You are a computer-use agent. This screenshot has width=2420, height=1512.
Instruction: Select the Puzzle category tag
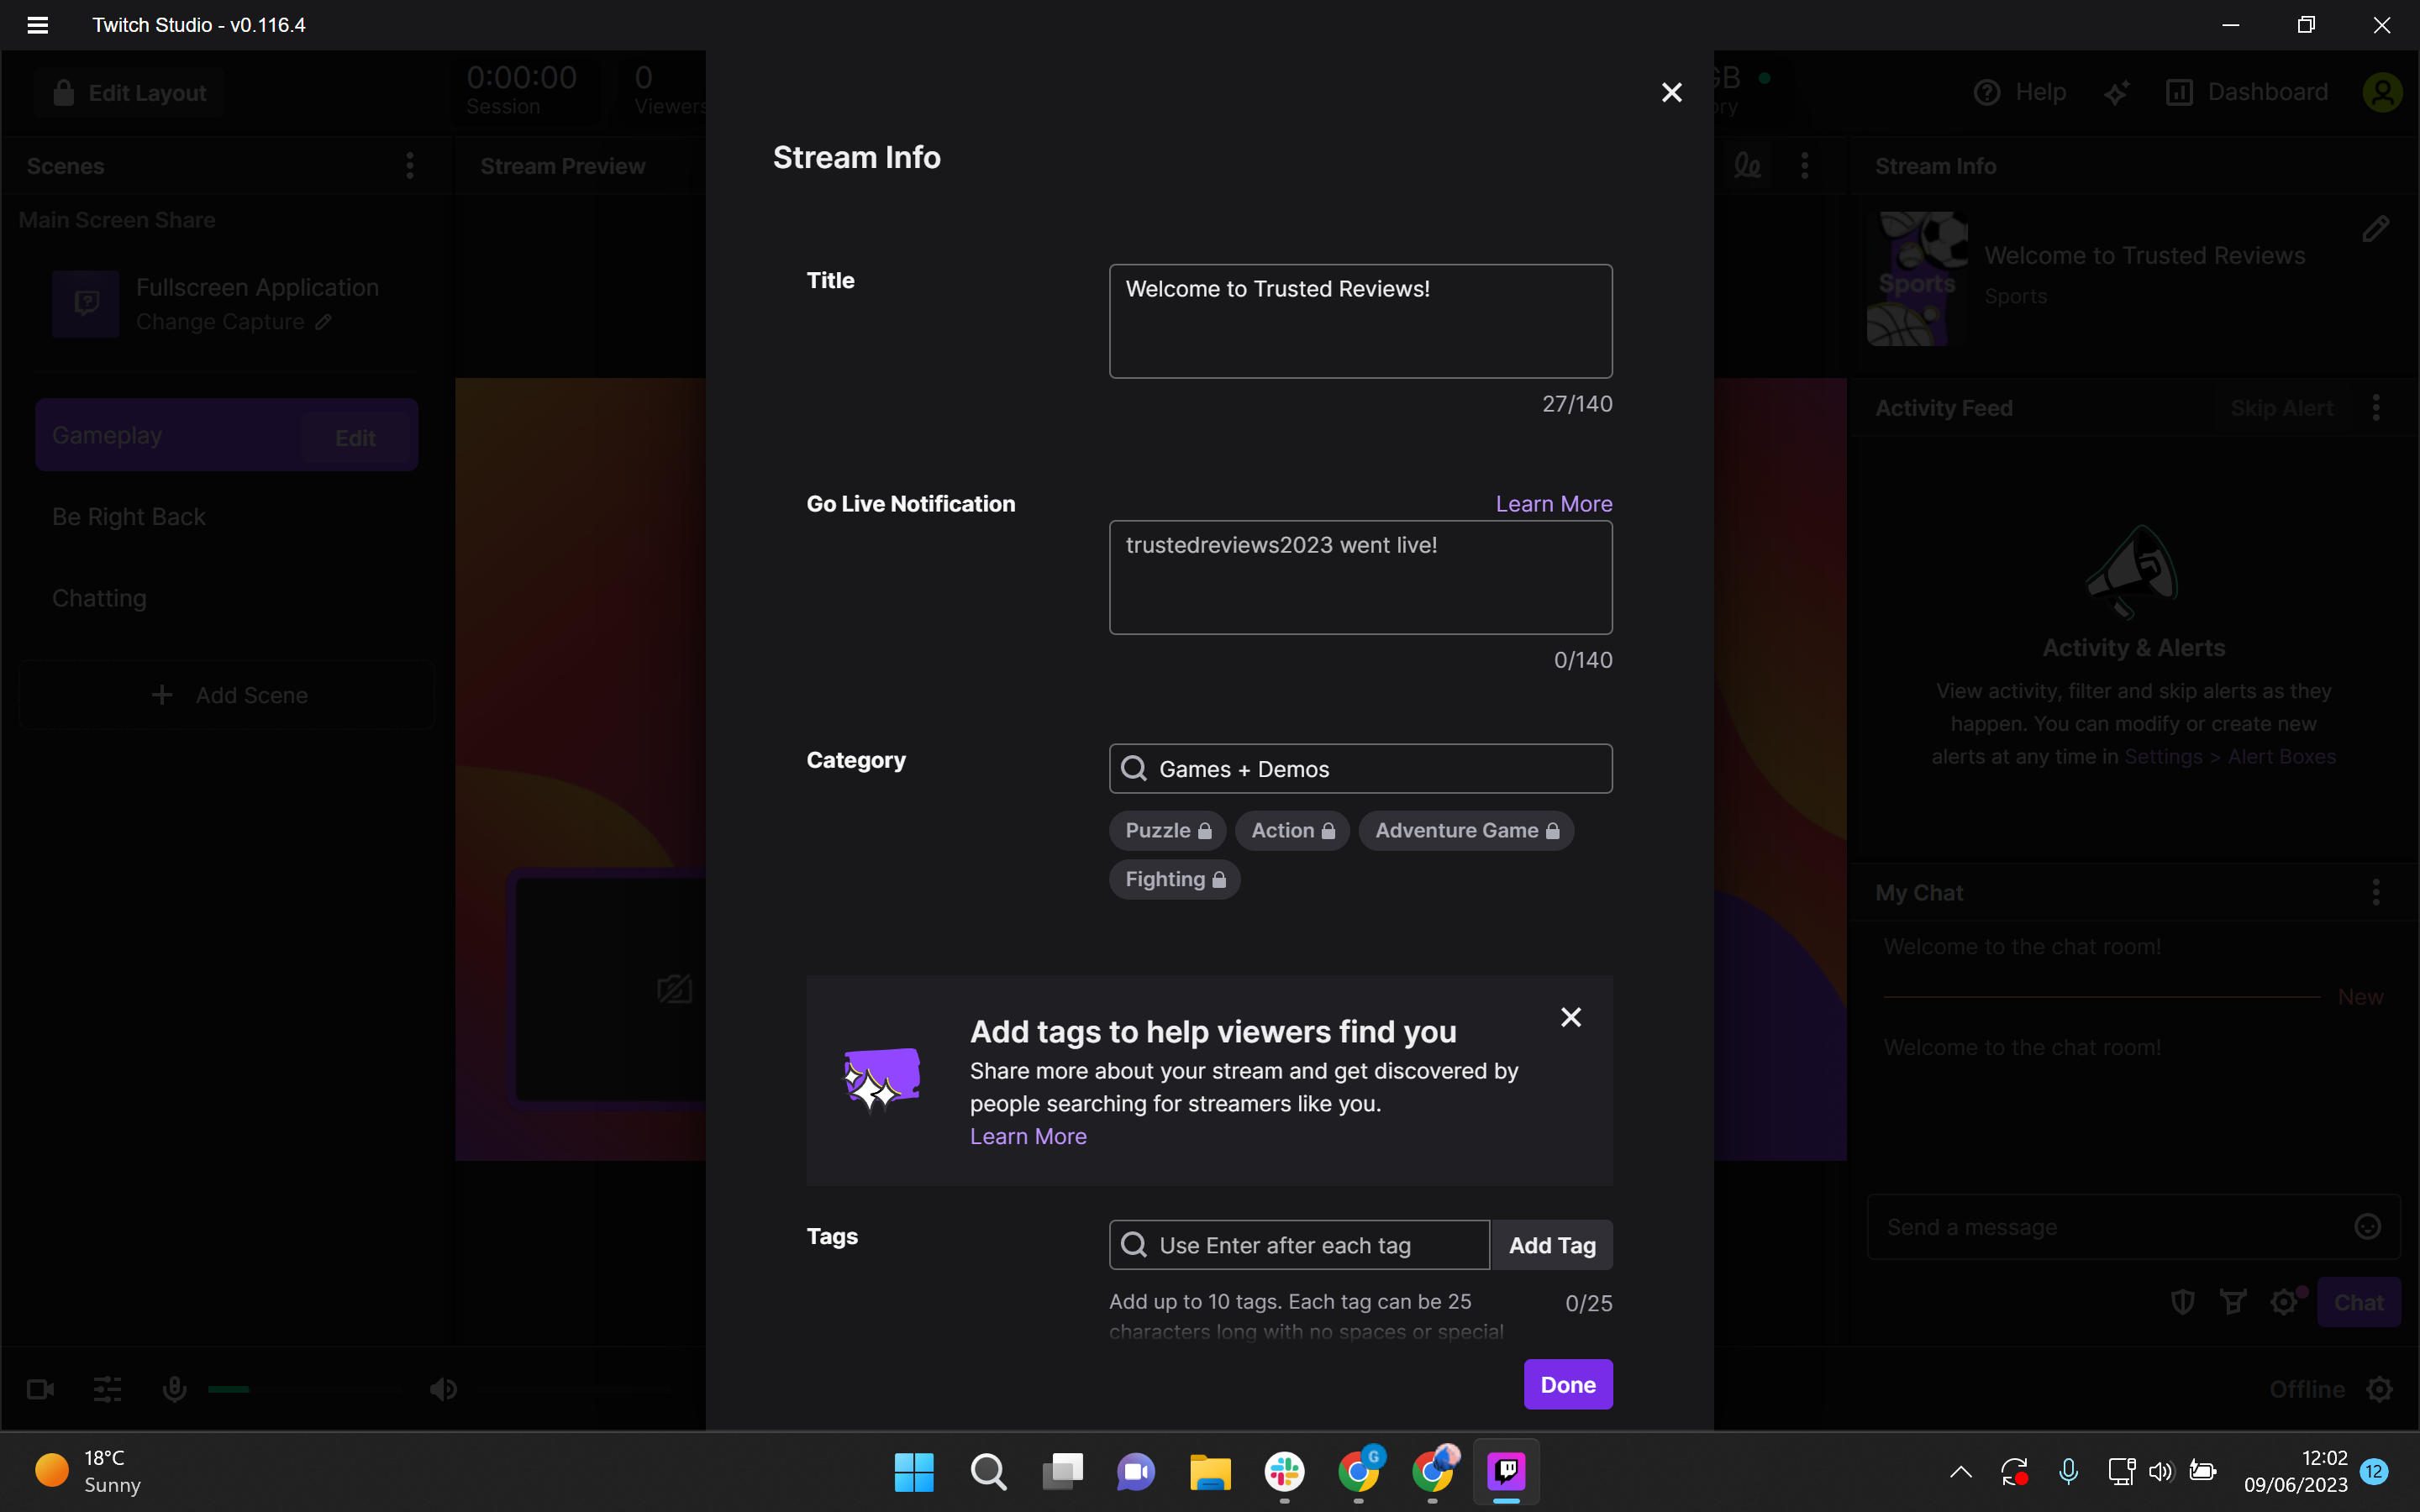tap(1167, 830)
